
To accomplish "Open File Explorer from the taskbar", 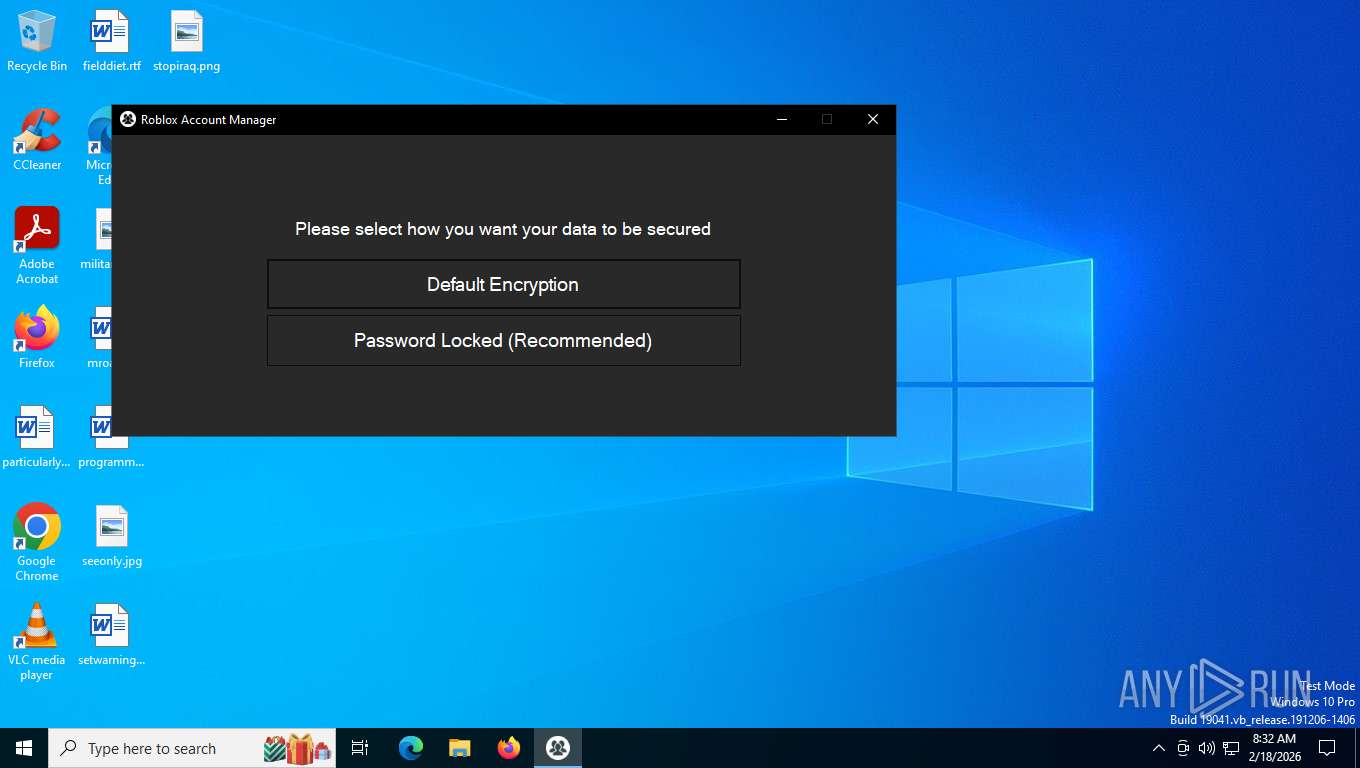I will tap(460, 748).
